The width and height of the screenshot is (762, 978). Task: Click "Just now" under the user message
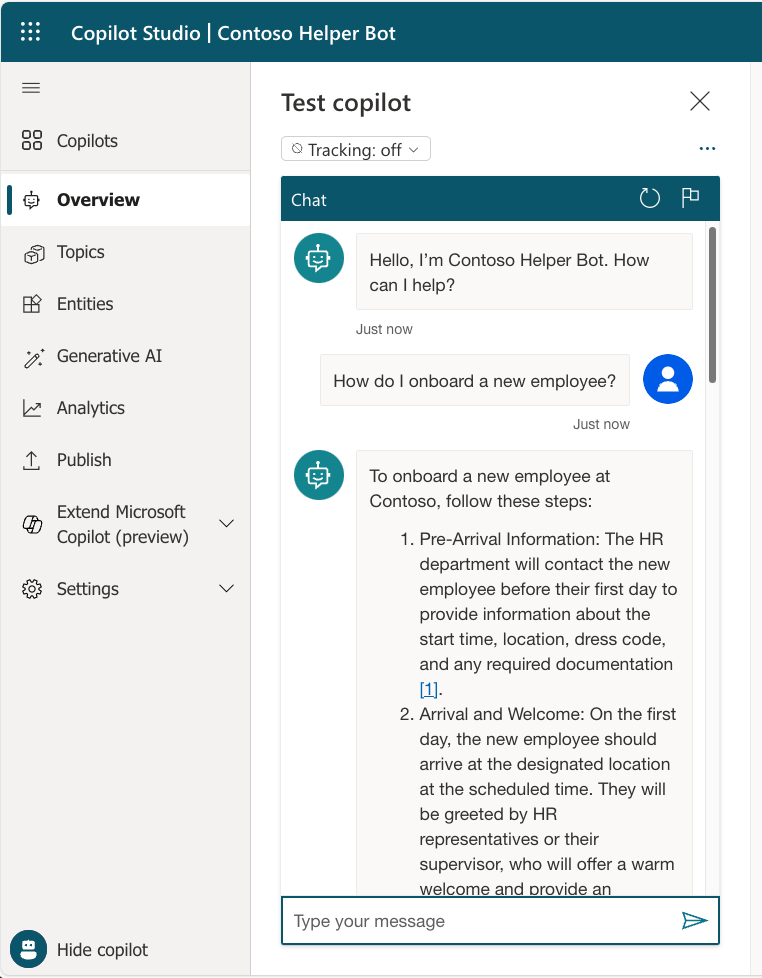pos(601,424)
